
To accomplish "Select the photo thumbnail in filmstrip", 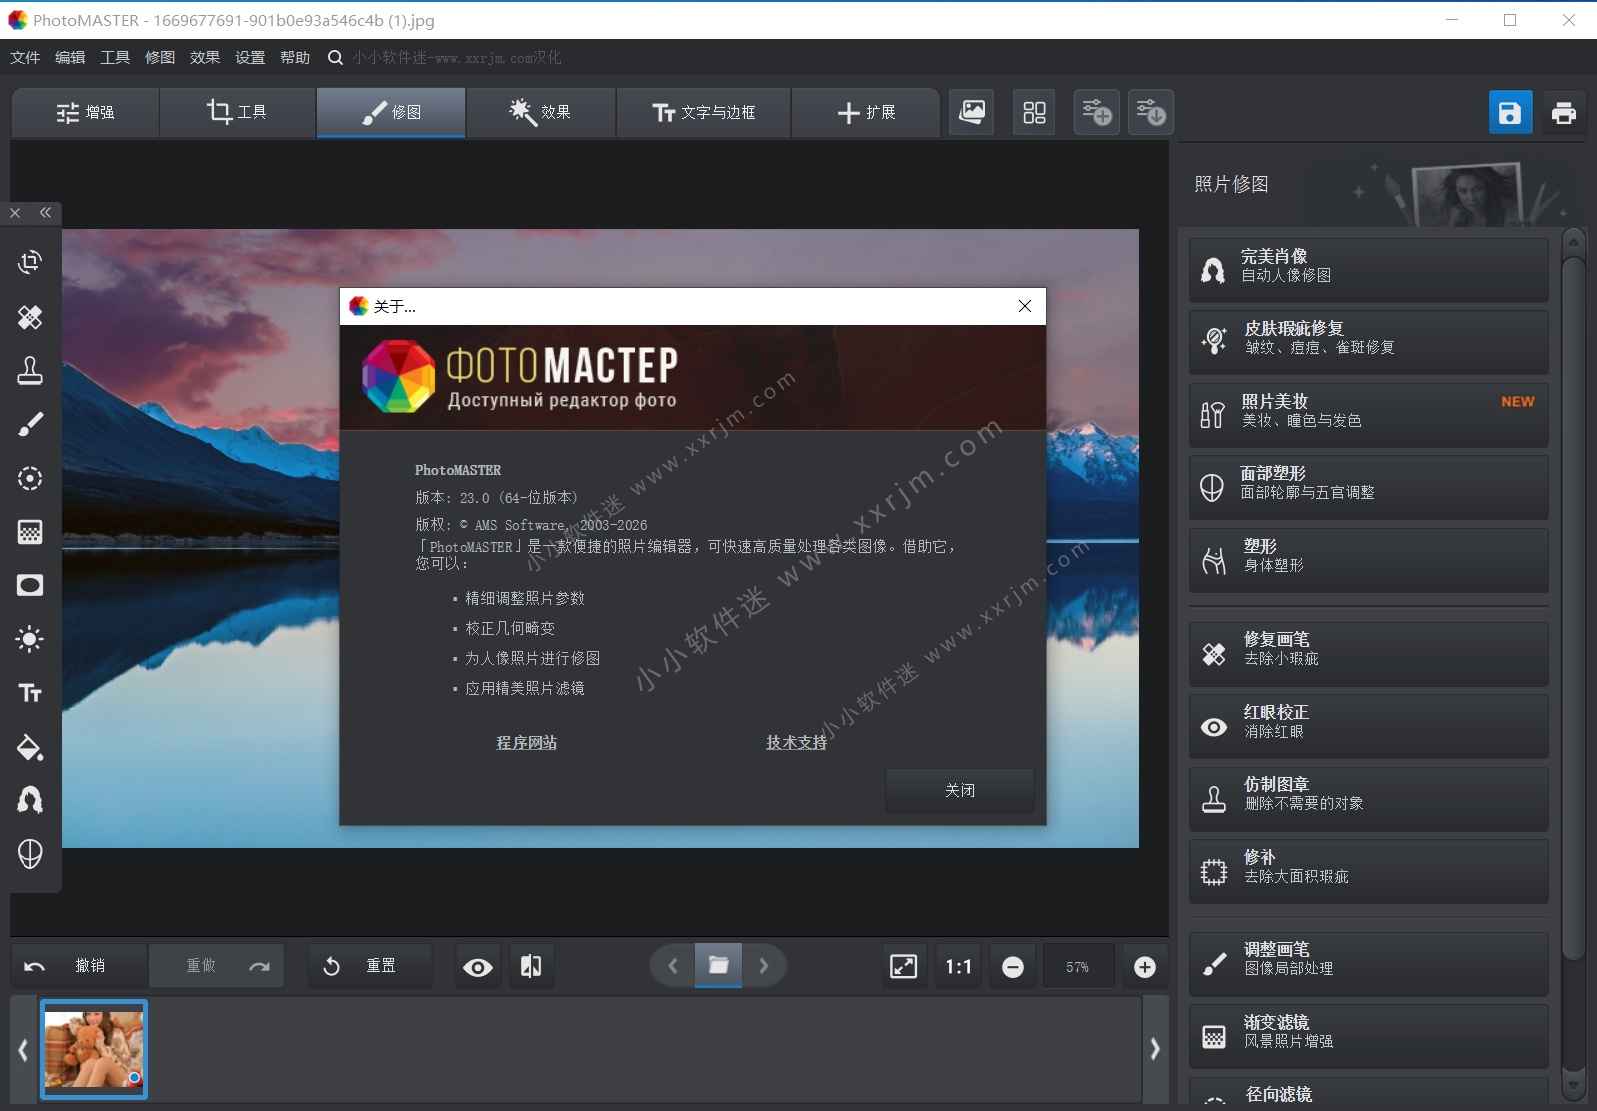I will tap(94, 1049).
